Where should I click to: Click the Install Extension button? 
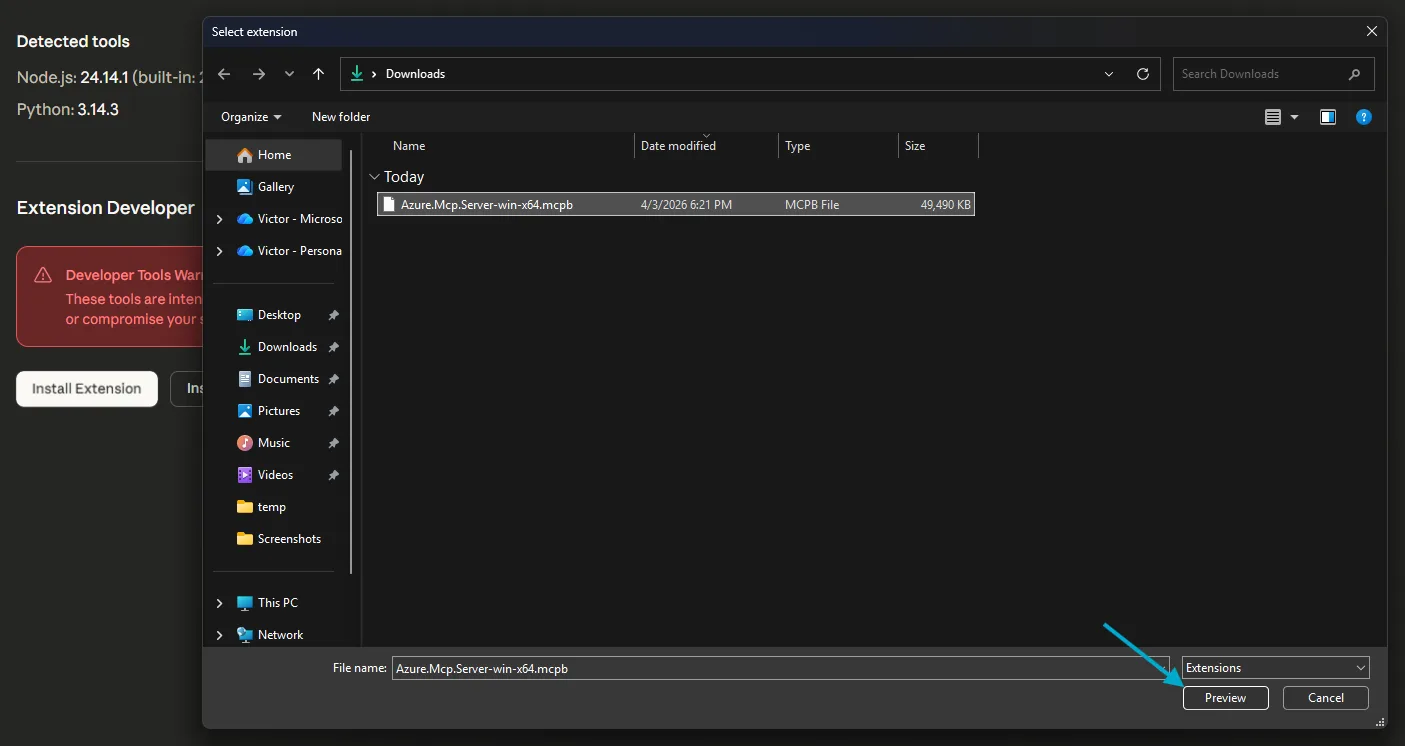point(86,389)
